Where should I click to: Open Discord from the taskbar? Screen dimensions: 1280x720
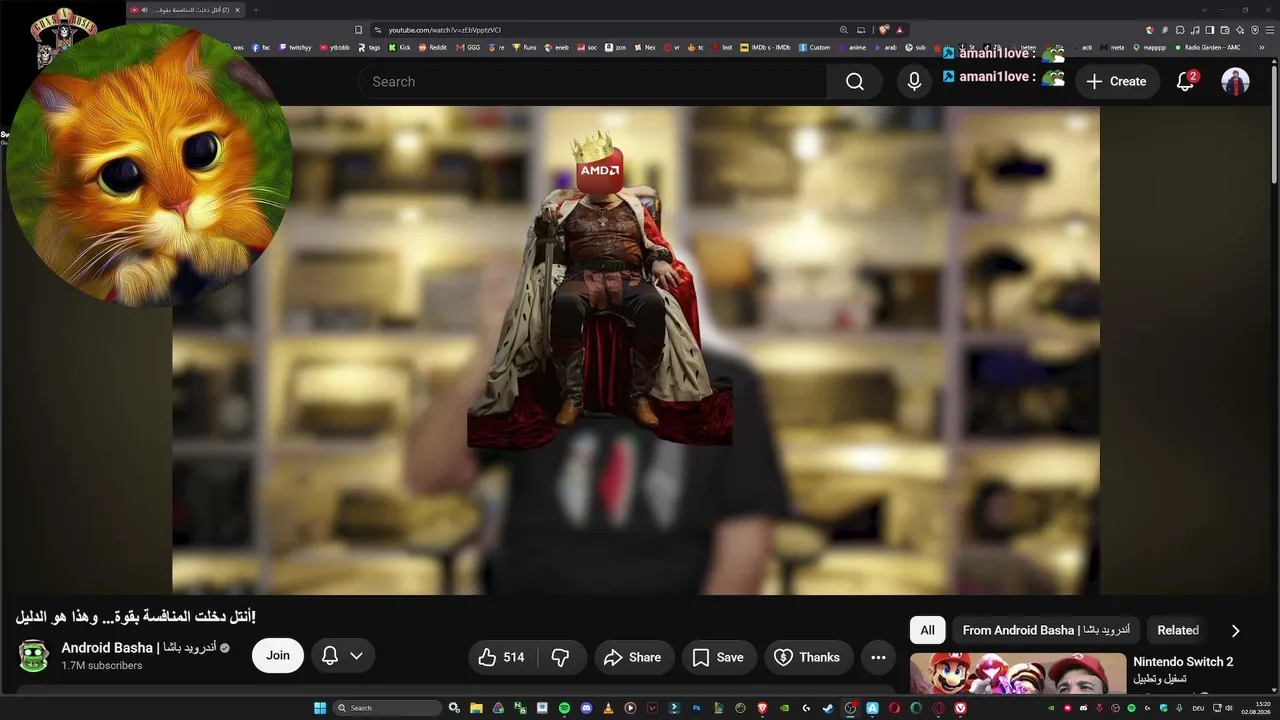[x=586, y=708]
